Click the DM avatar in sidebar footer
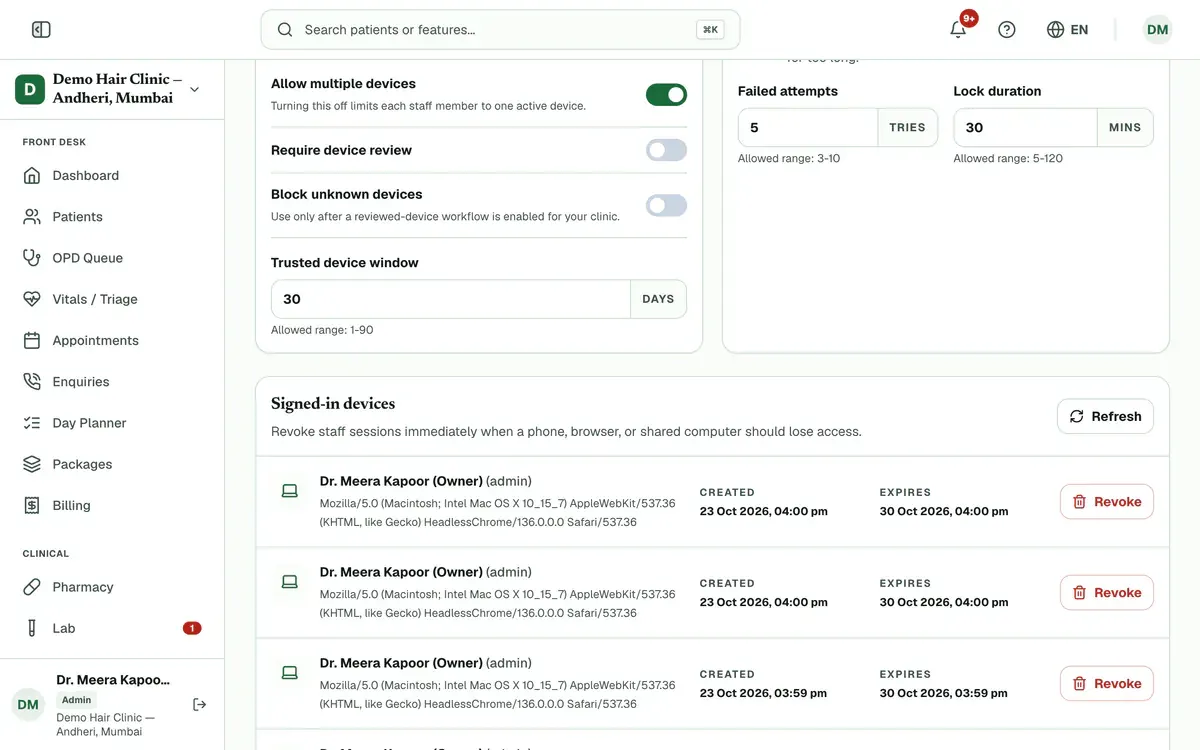Screen dimensions: 1200x750 pos(28,705)
